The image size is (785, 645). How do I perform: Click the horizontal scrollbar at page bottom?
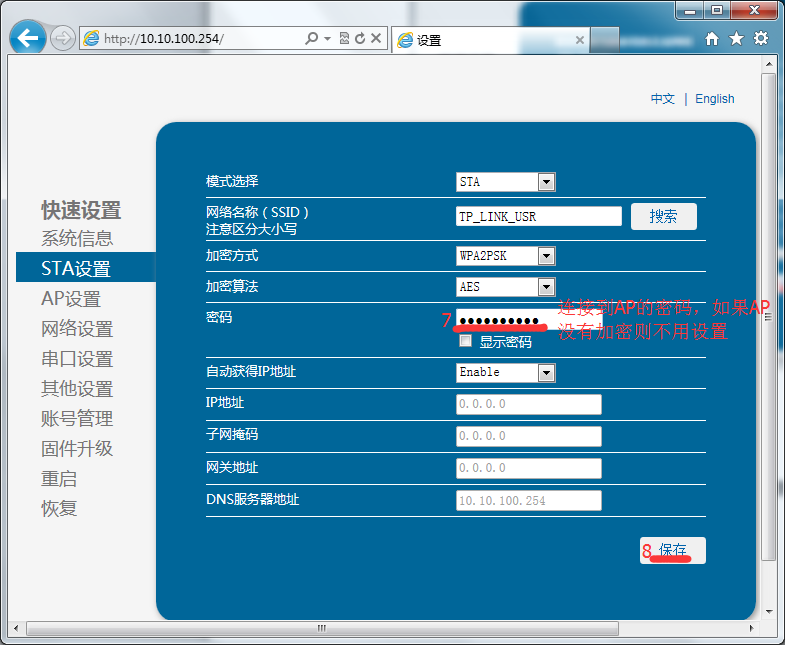pos(320,628)
